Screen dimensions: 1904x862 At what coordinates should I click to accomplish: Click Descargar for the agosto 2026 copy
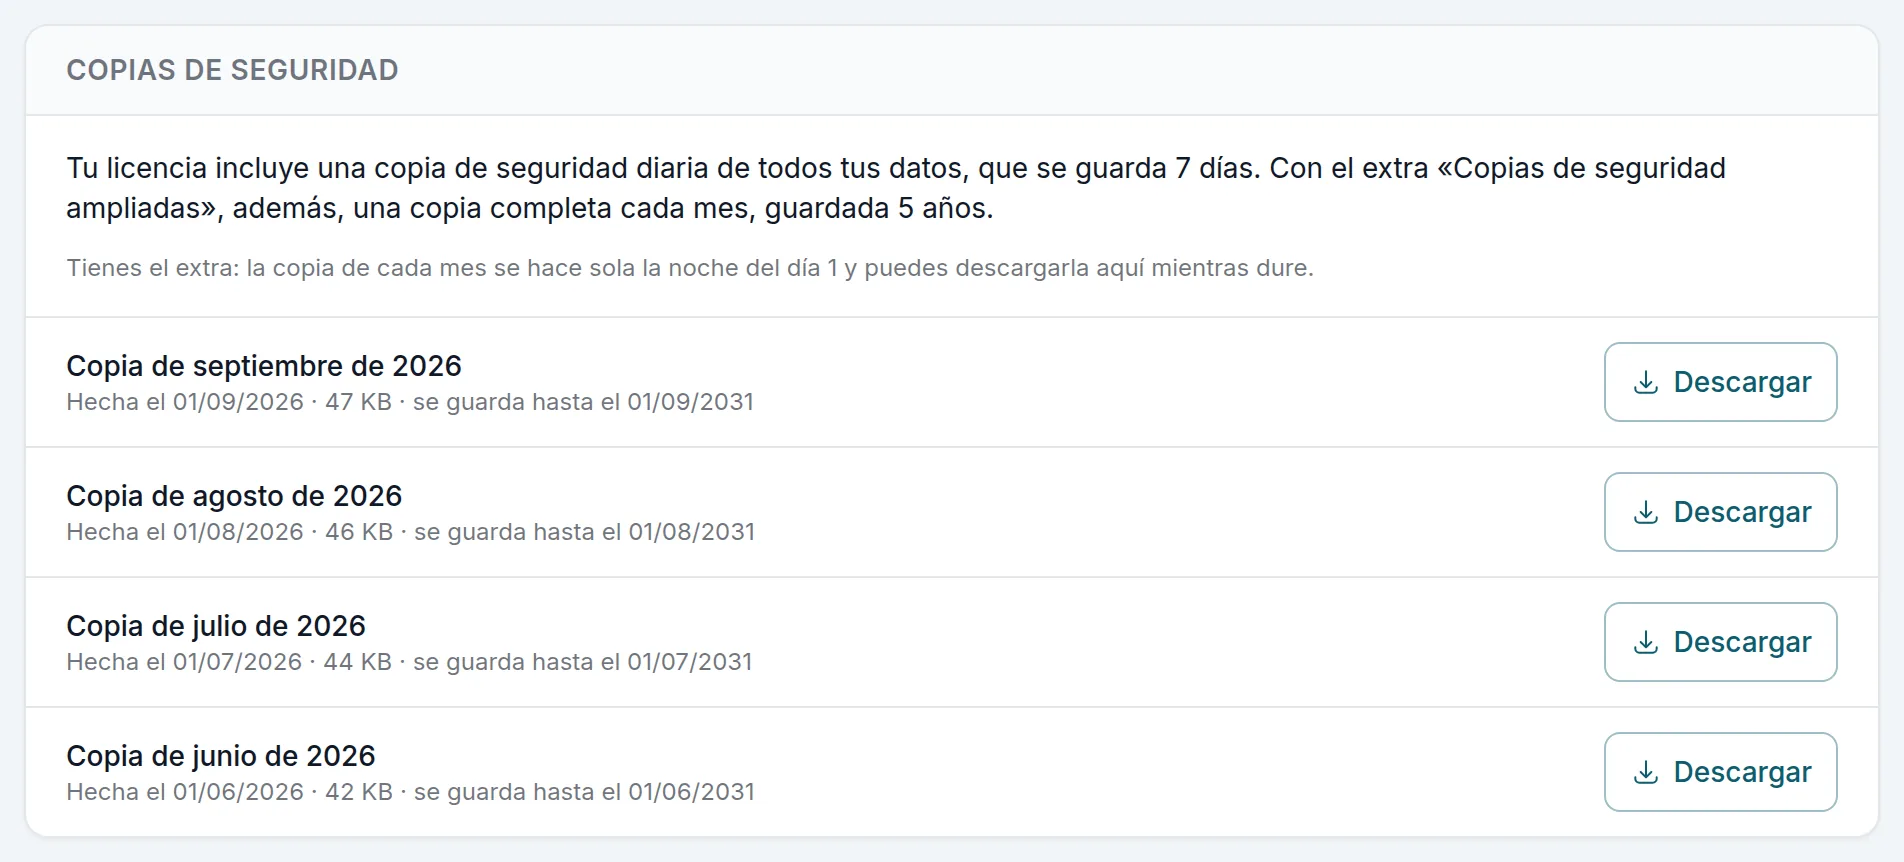coord(1720,512)
